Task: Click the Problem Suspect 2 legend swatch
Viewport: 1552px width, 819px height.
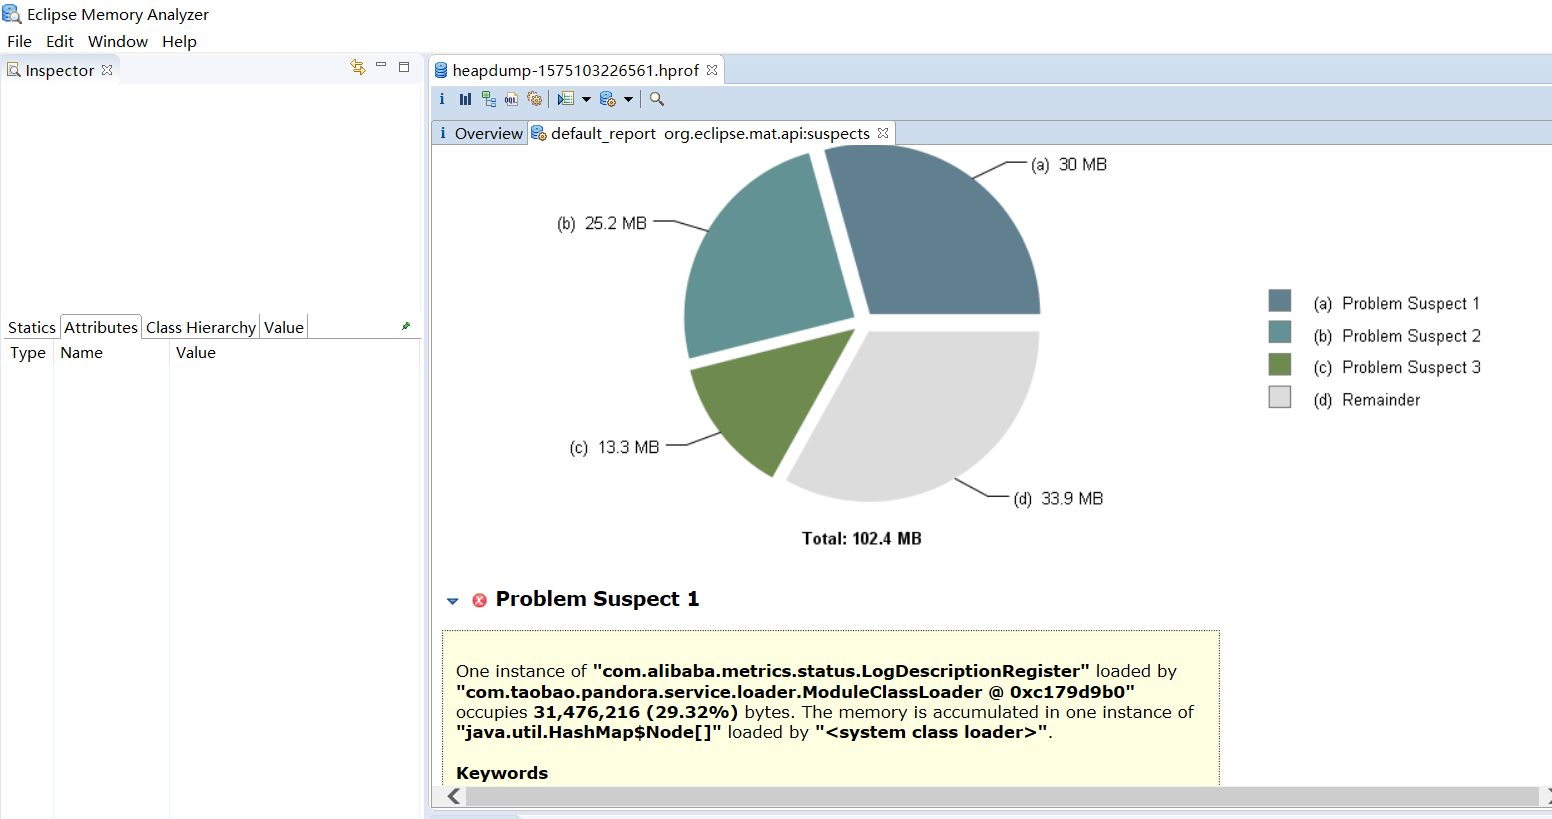Action: [1280, 332]
